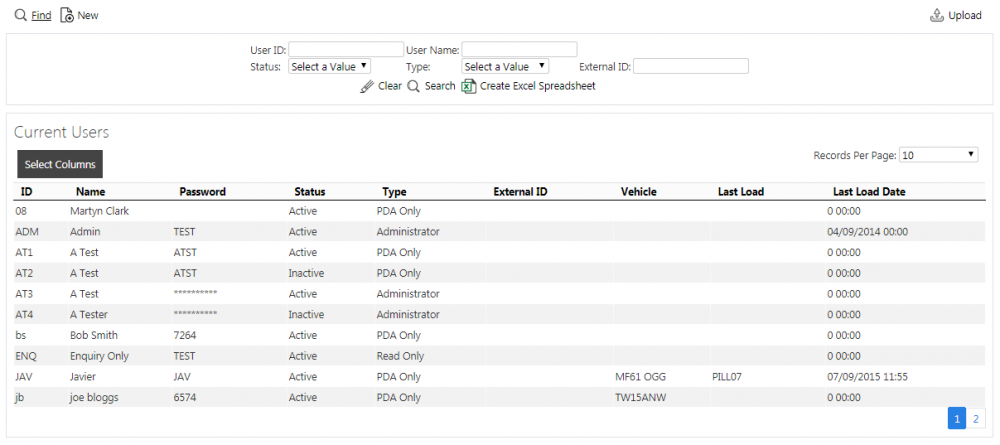Sort by the Name column header
Screen dimensions: 1000x445
coord(91,191)
